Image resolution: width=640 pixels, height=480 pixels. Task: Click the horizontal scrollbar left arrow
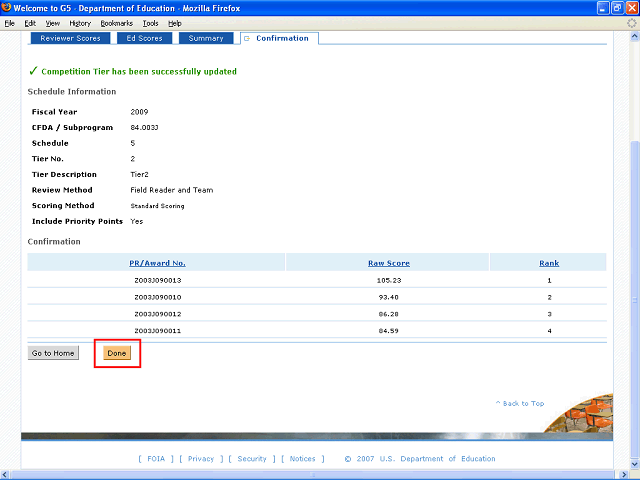point(5,475)
